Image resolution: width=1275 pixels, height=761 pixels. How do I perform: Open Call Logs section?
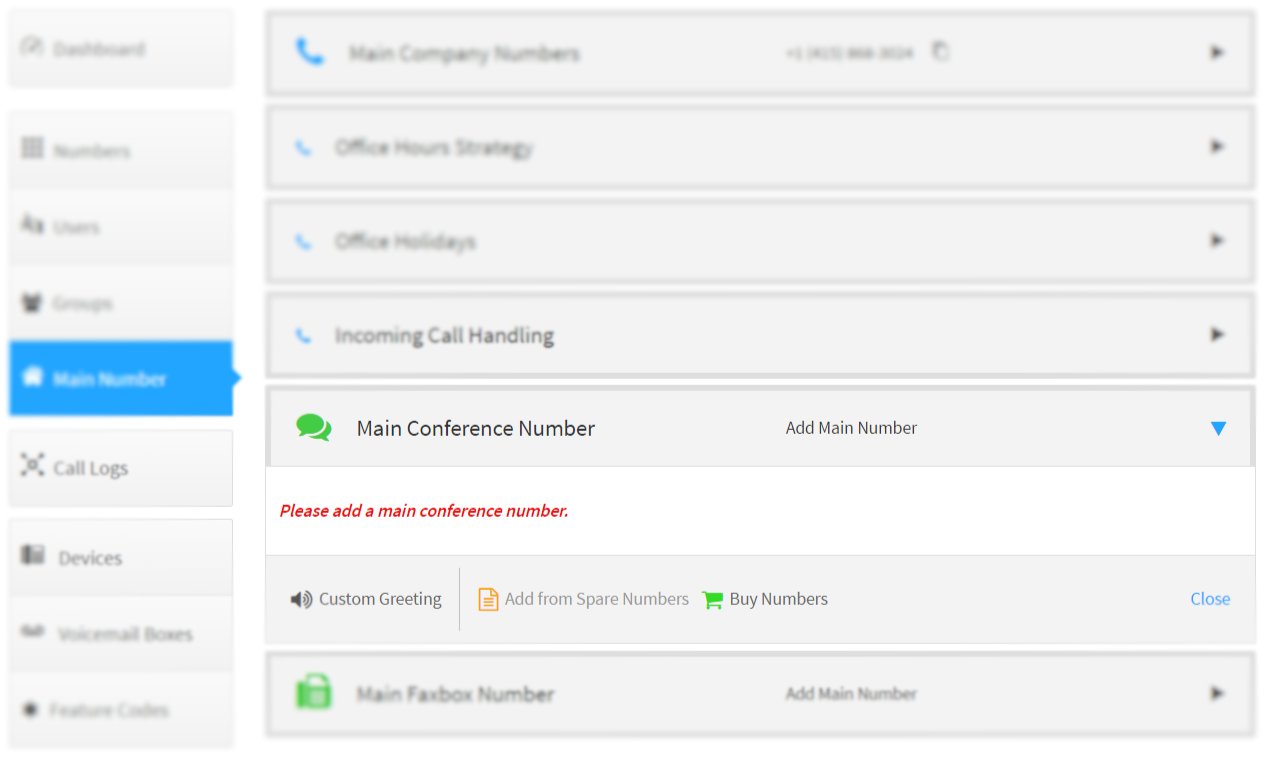(x=121, y=468)
